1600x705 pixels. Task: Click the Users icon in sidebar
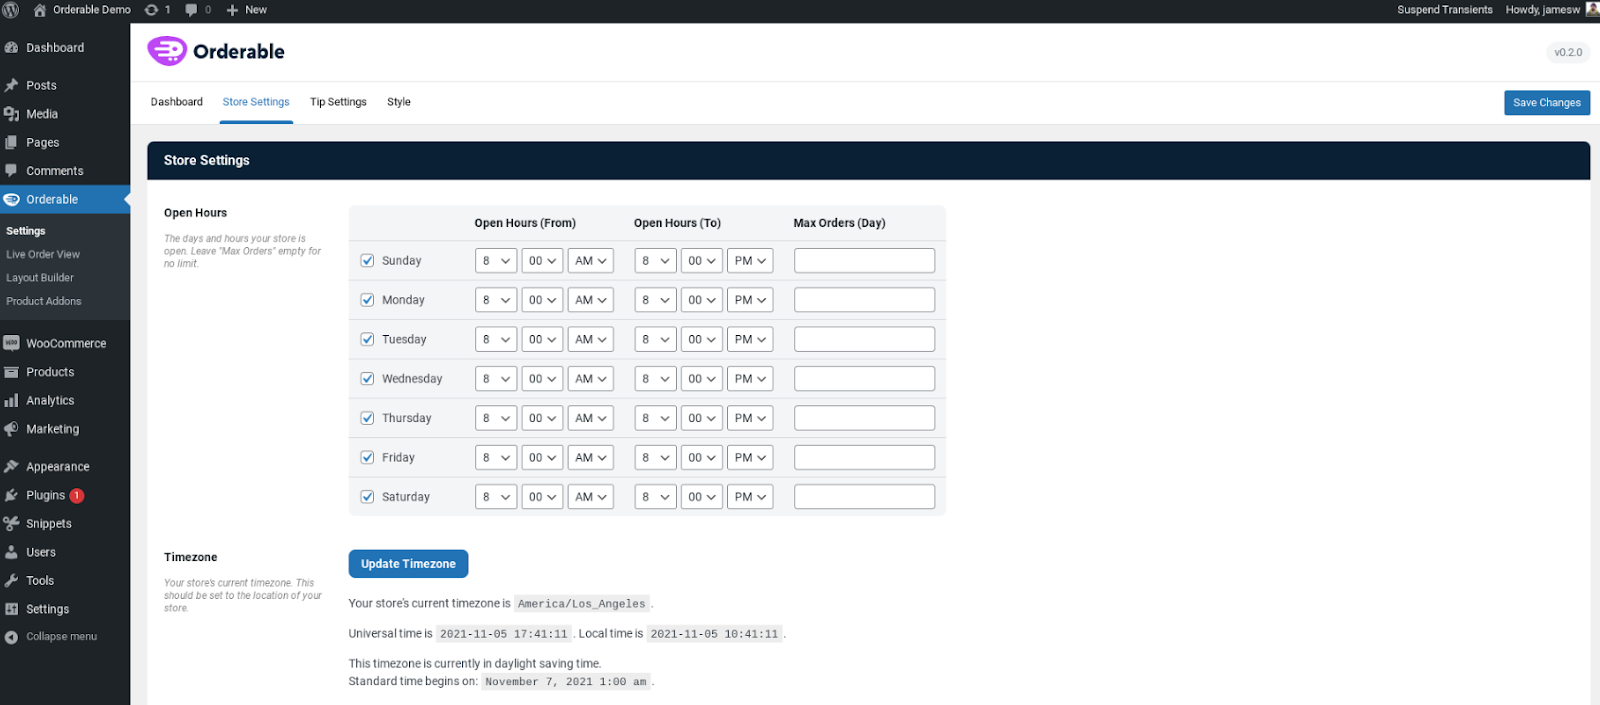coord(12,552)
